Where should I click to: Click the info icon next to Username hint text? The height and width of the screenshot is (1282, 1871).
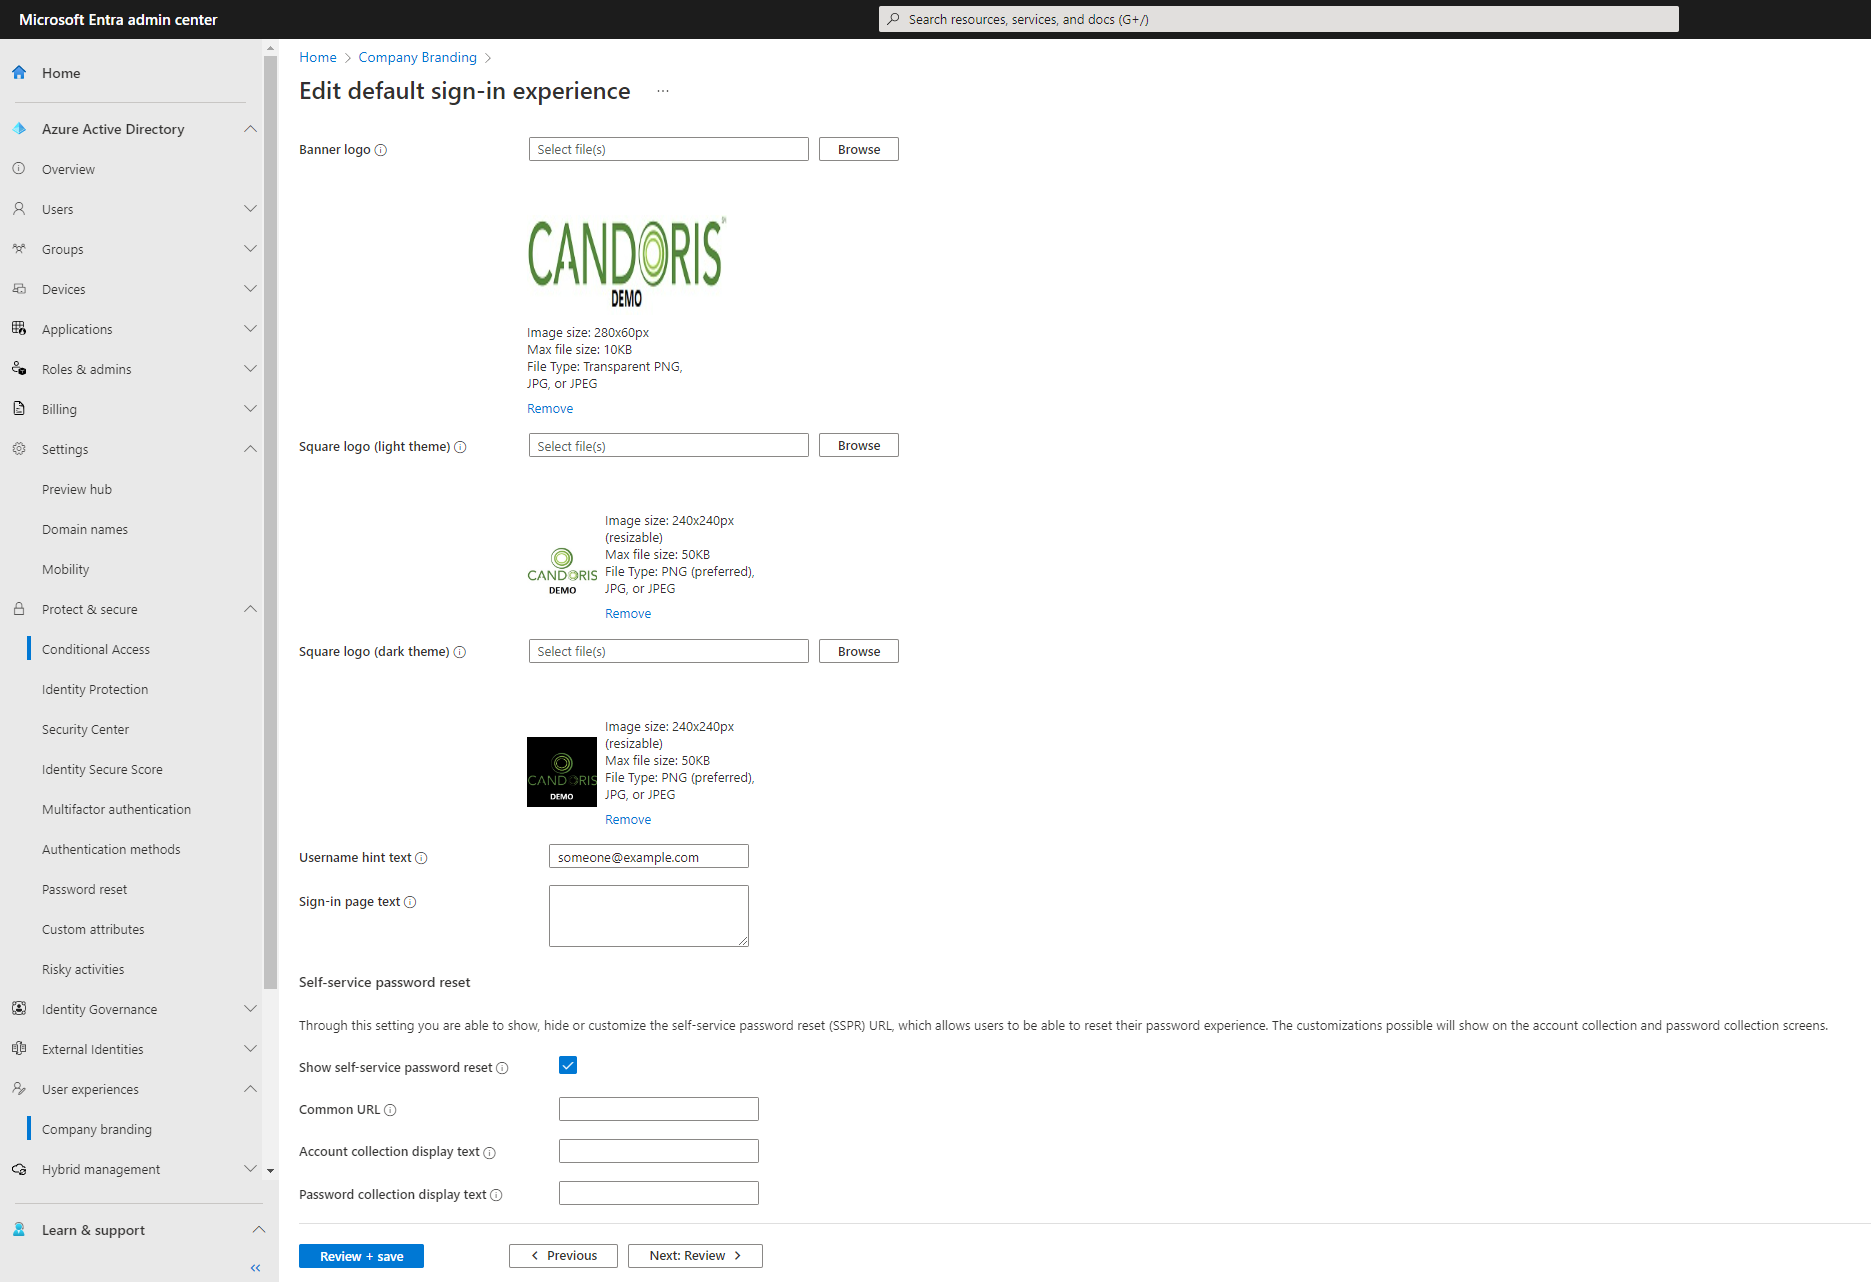421,858
